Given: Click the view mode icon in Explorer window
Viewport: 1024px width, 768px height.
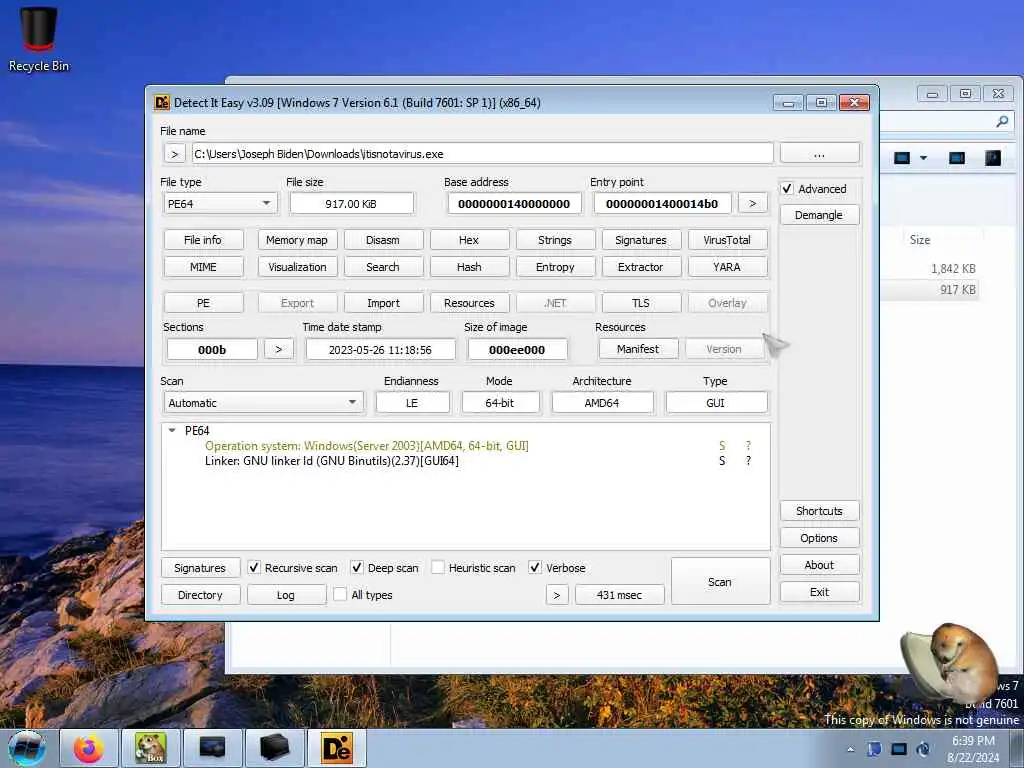Looking at the screenshot, I should 902,158.
